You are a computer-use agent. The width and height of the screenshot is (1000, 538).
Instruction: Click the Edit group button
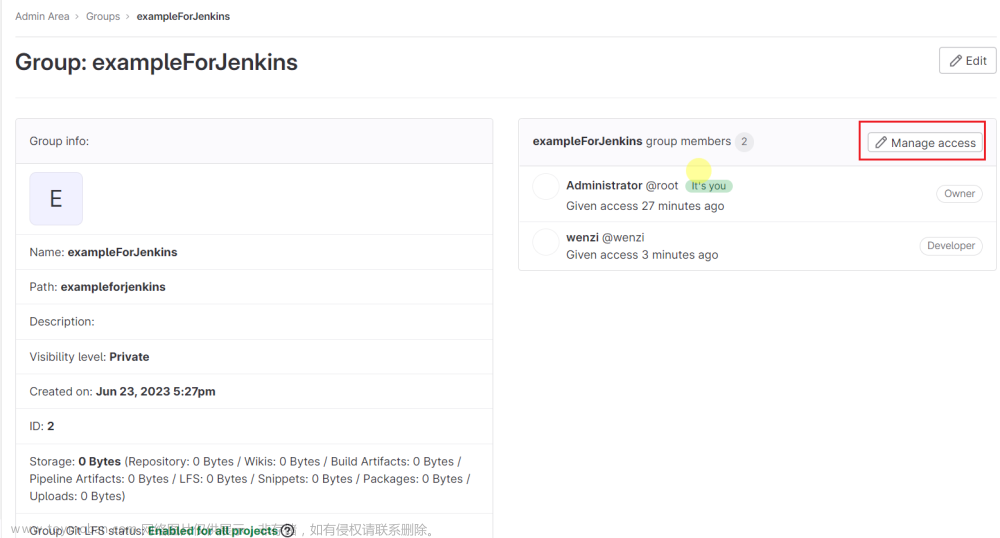(967, 61)
